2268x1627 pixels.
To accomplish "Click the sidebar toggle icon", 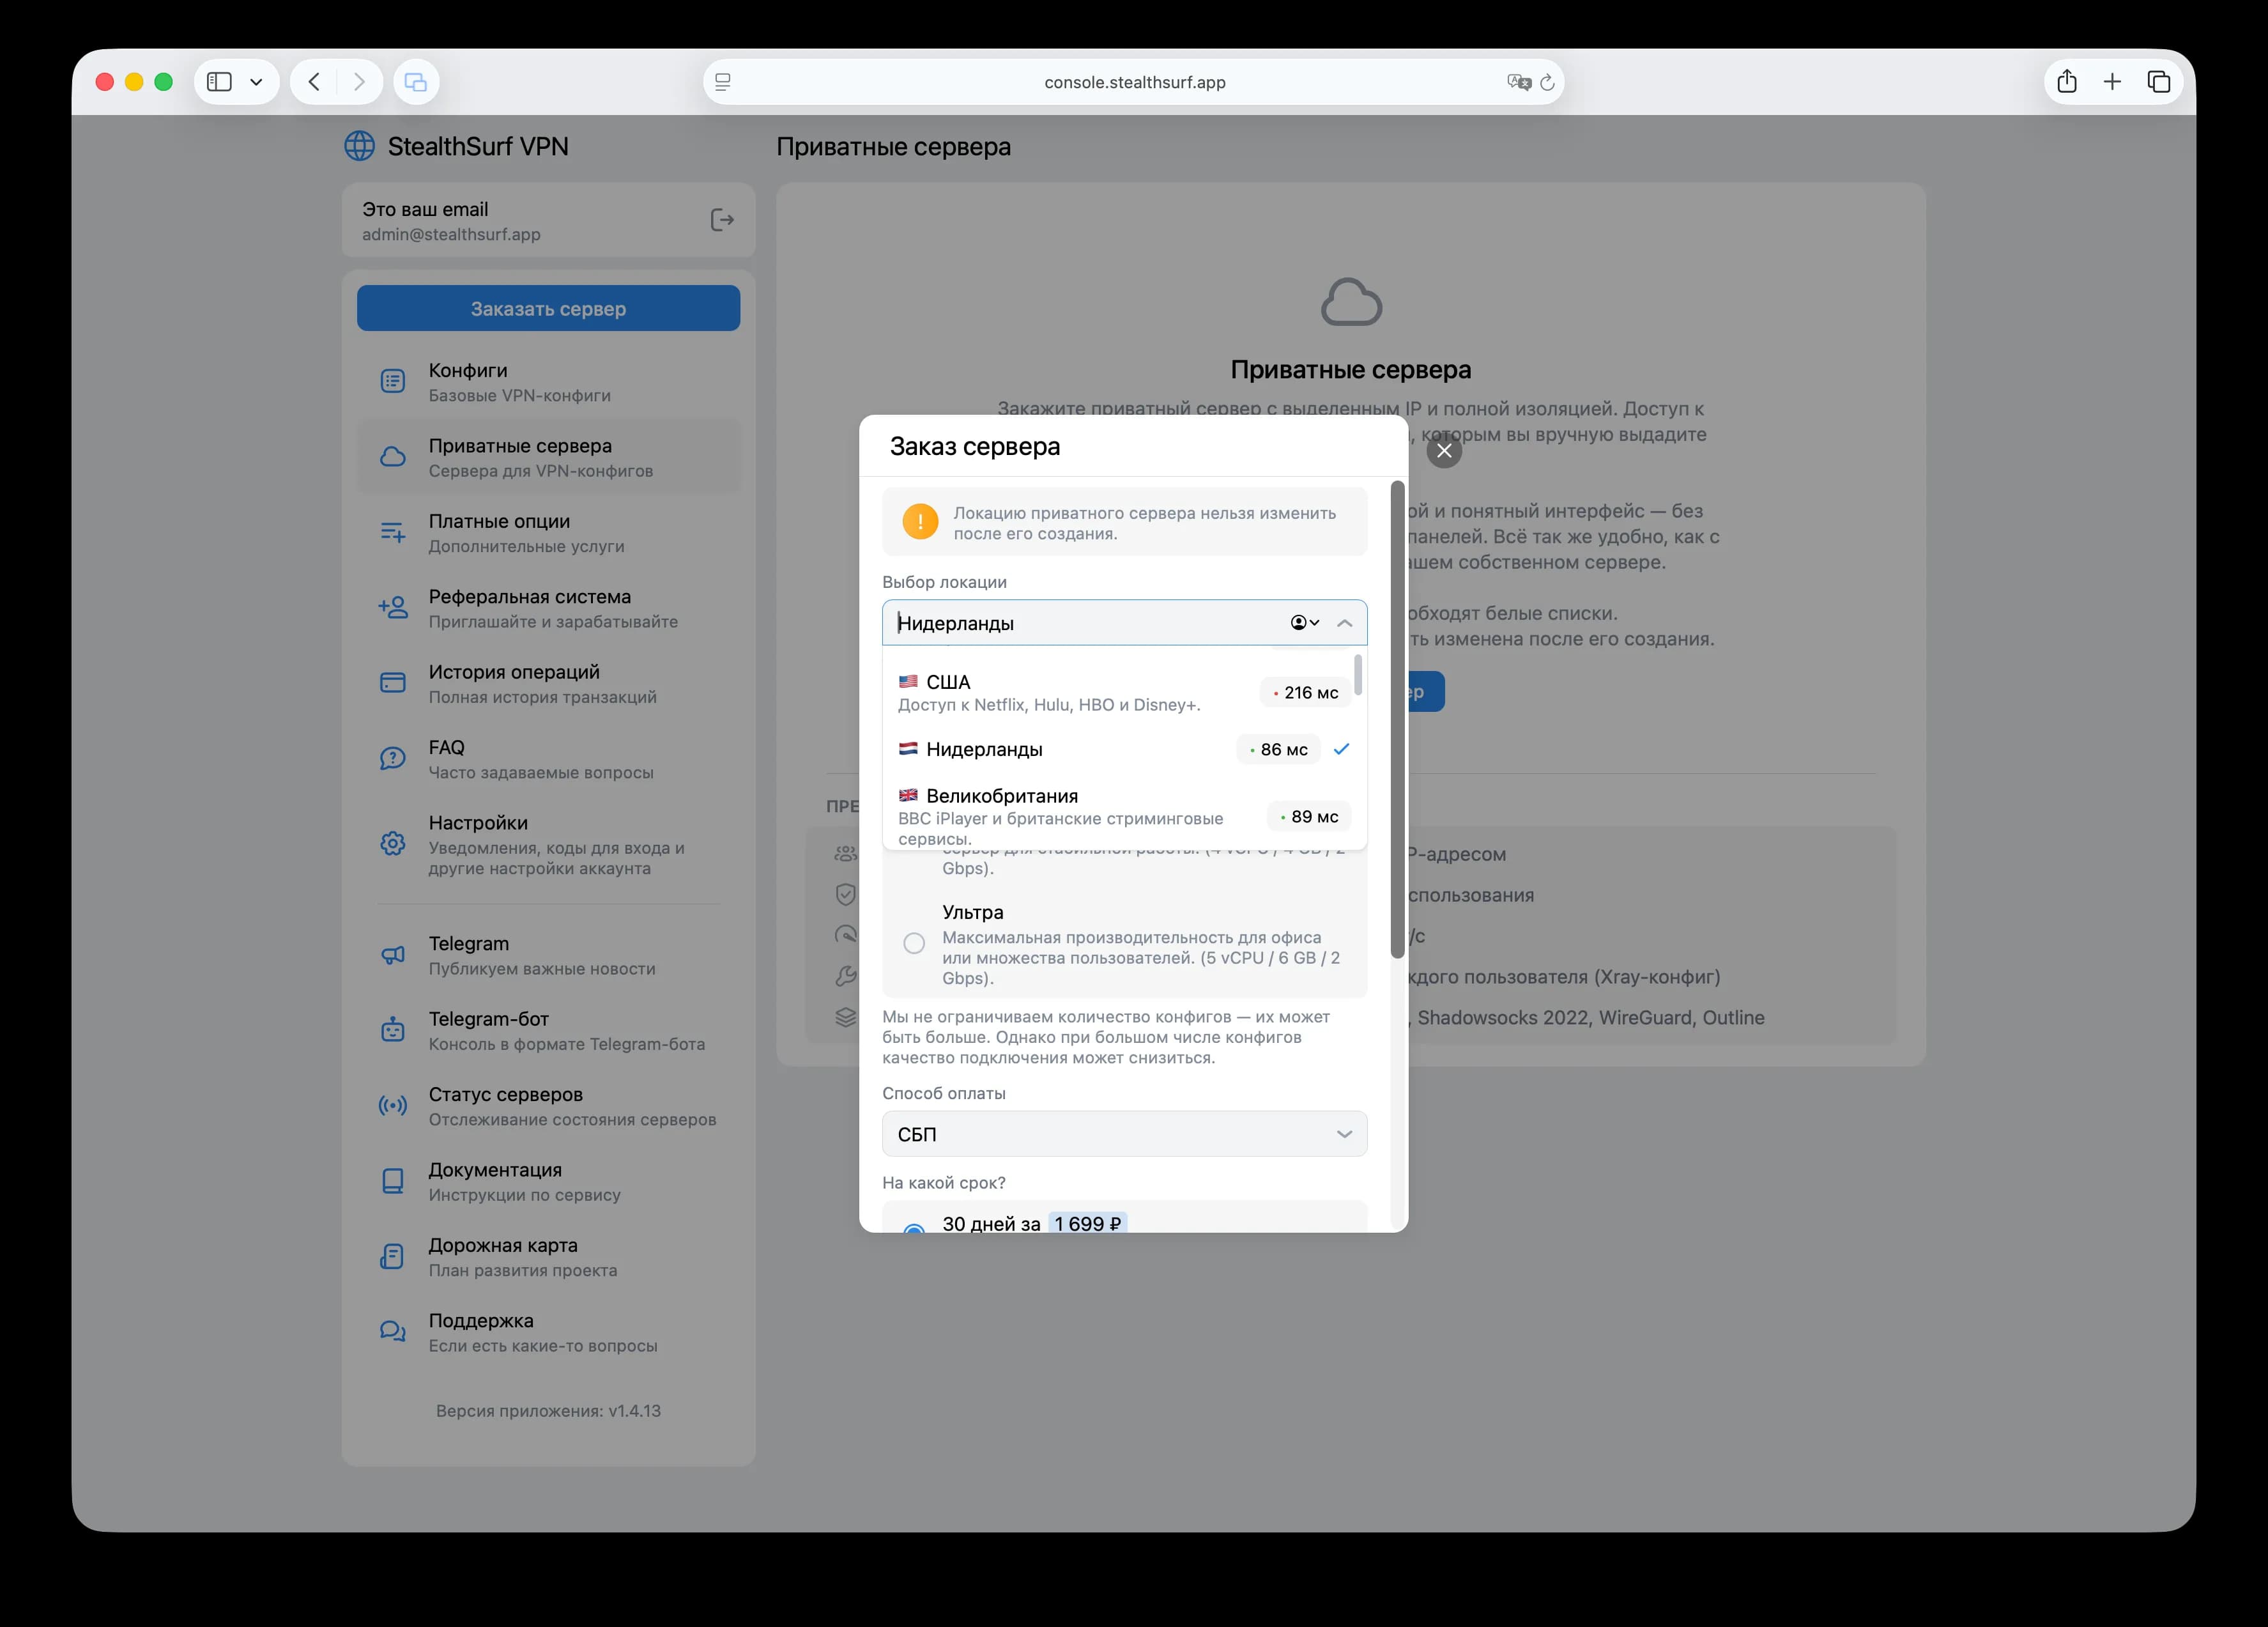I will point(219,82).
